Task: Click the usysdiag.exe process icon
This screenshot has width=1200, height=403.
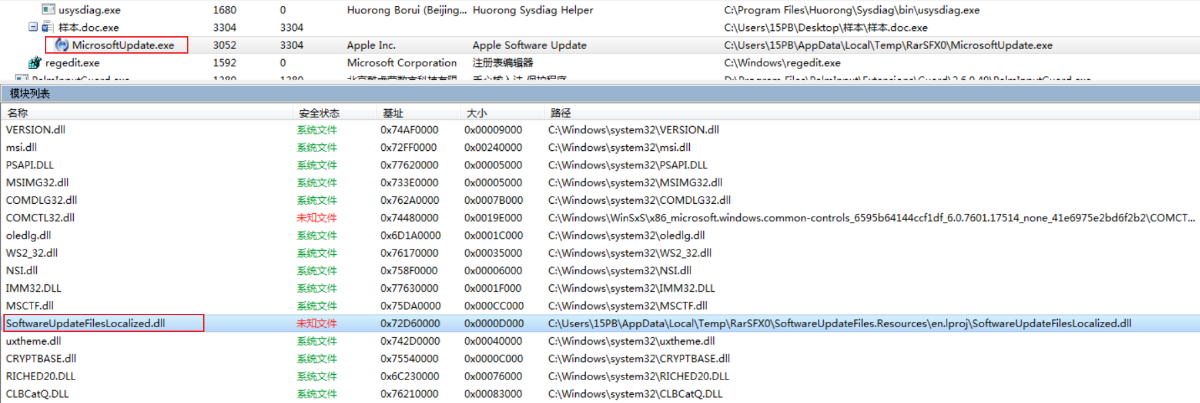Action: click(47, 9)
